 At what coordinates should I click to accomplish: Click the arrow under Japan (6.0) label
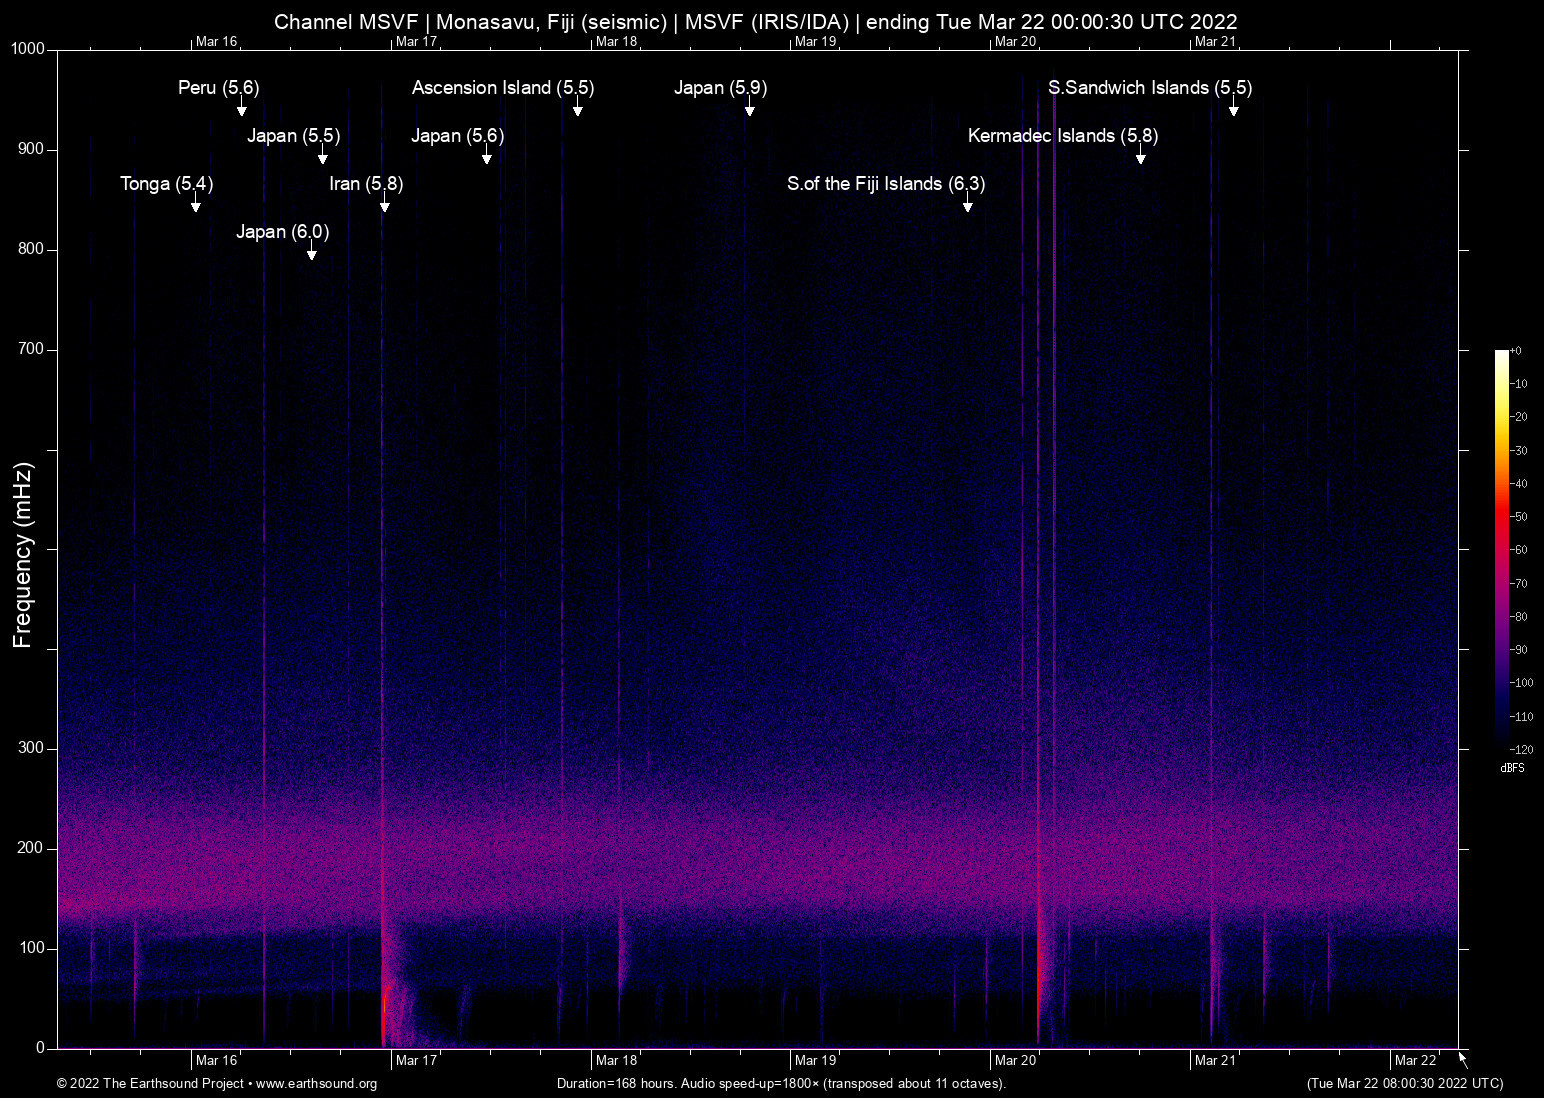[312, 252]
